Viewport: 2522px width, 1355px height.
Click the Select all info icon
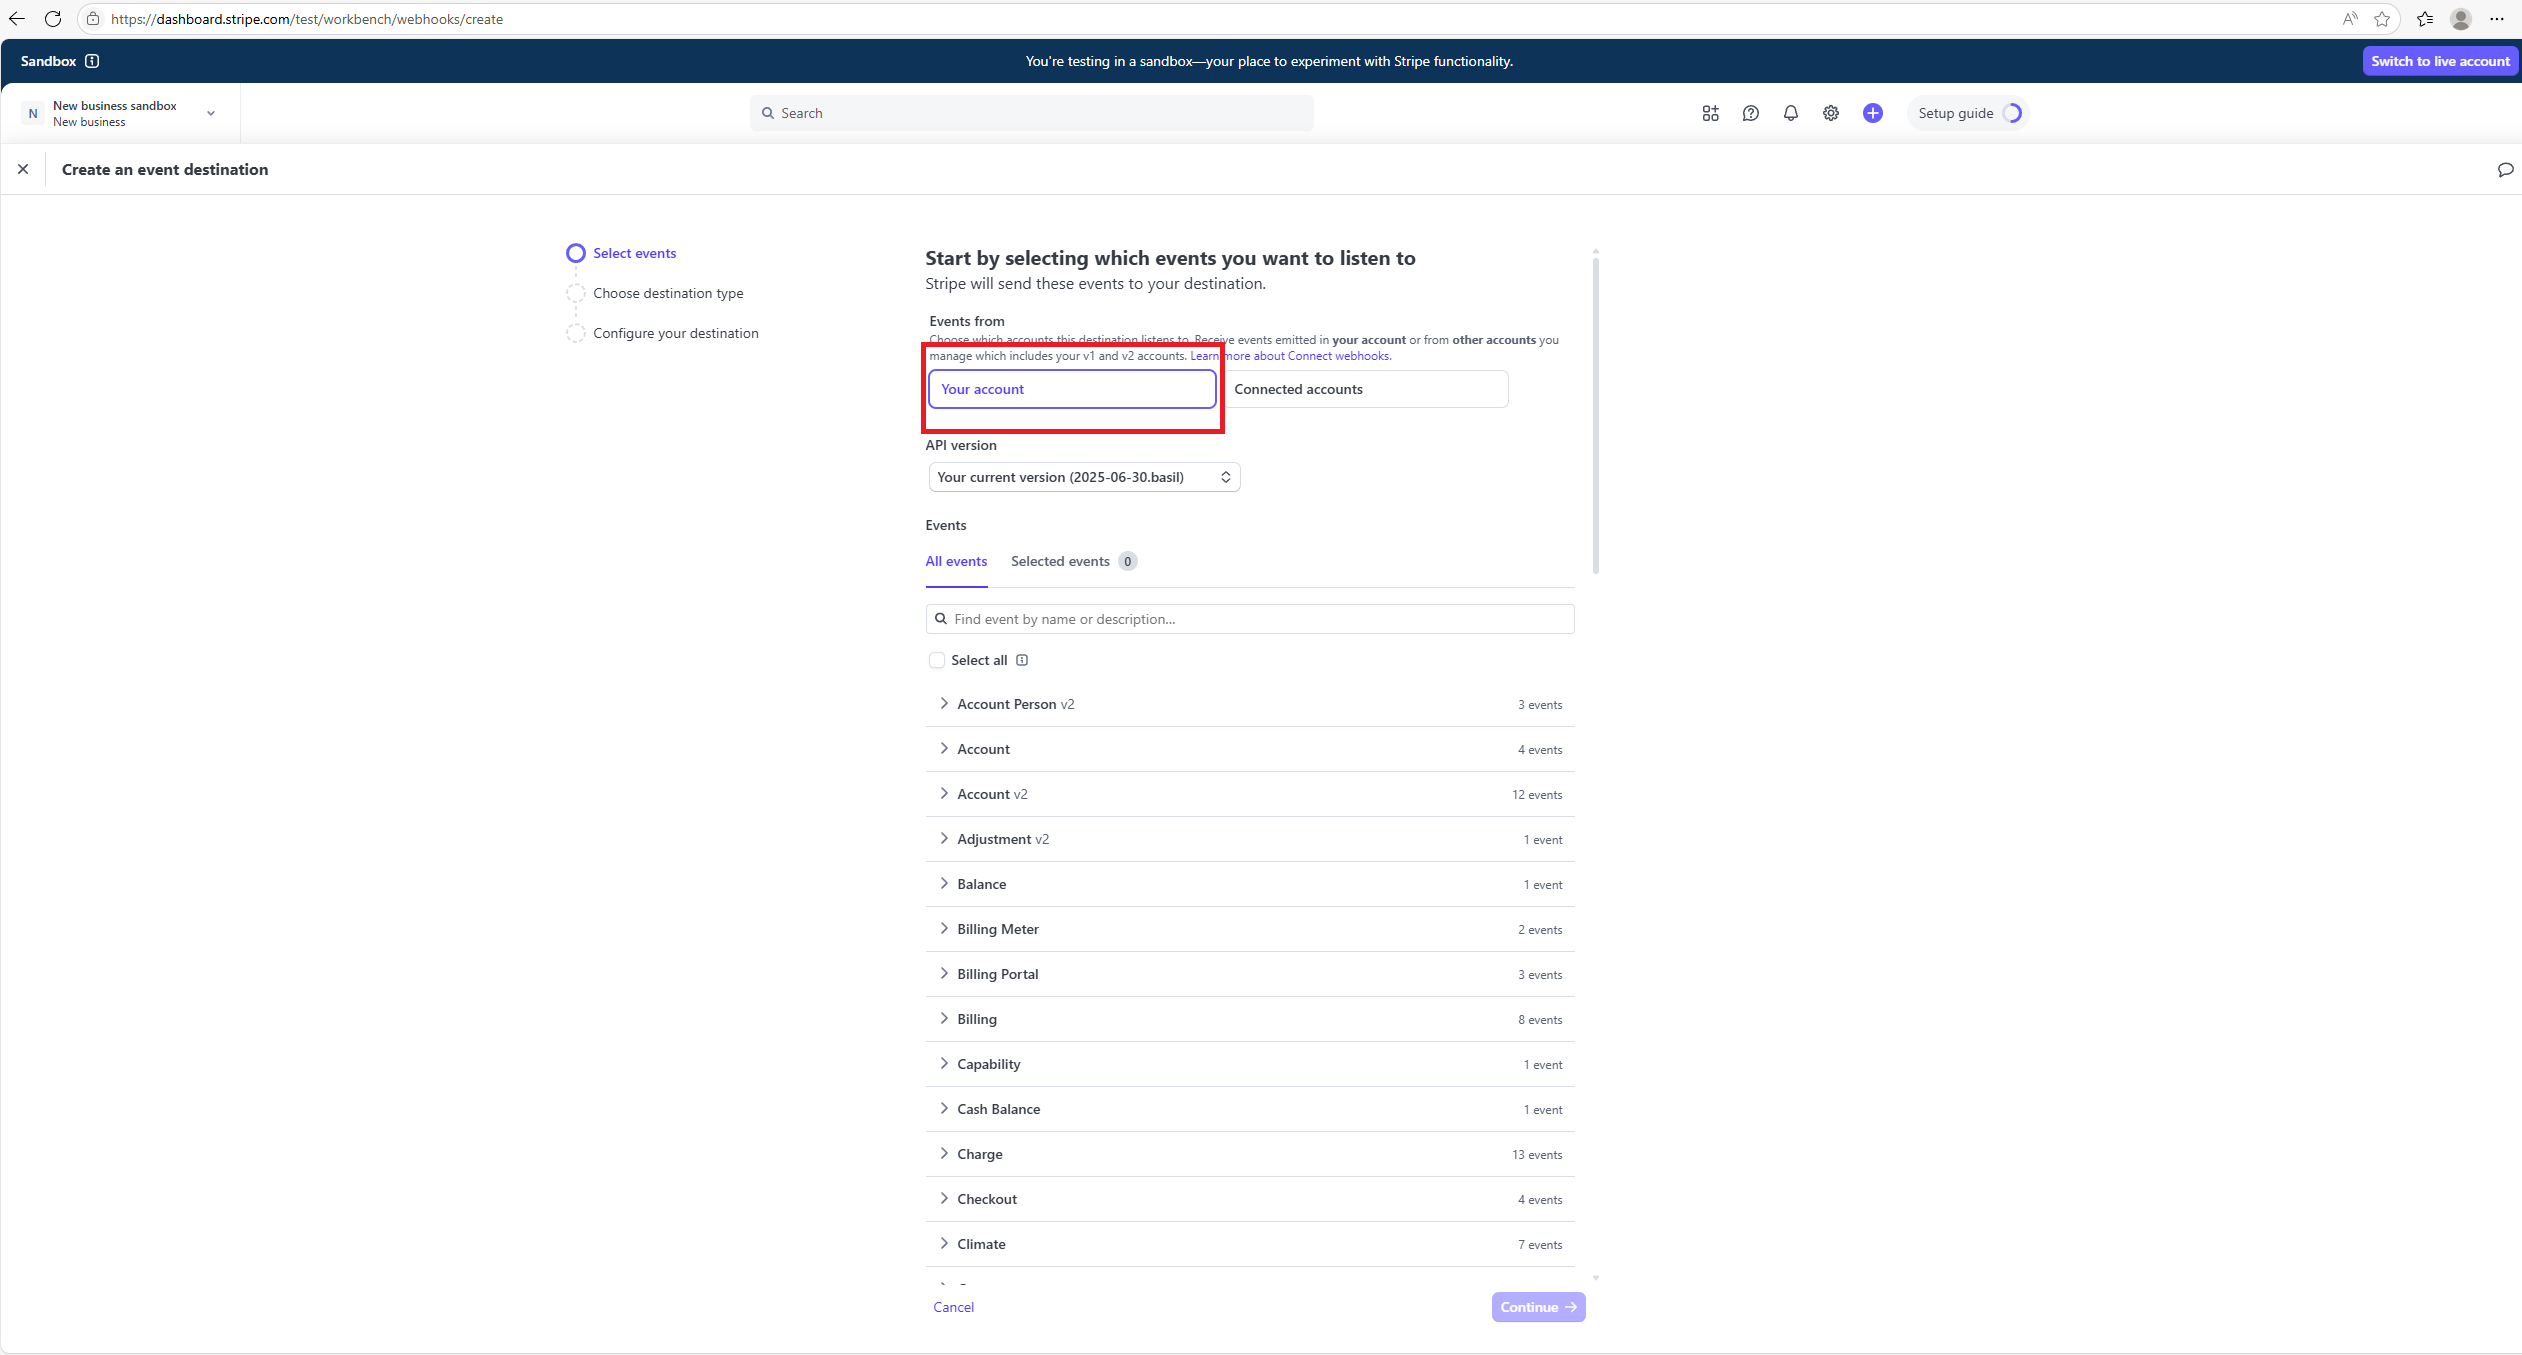(x=1022, y=660)
